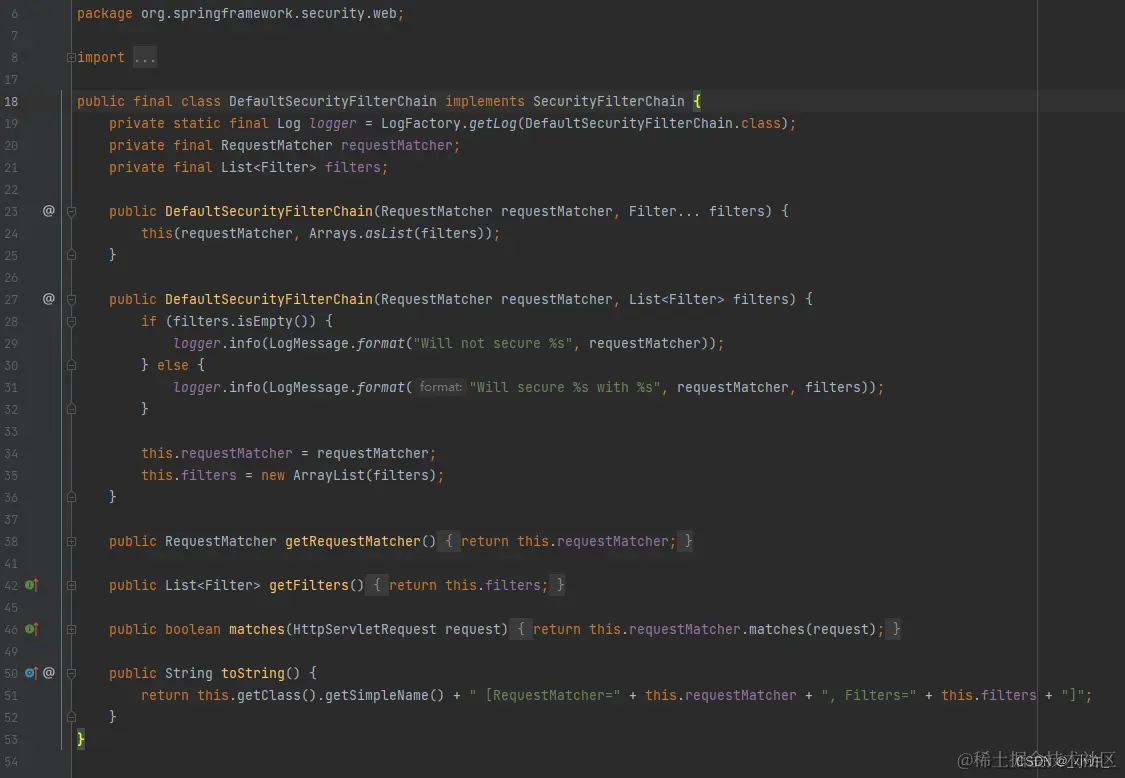
Task: Click line number 18 in the gutter
Action: click(x=12, y=101)
